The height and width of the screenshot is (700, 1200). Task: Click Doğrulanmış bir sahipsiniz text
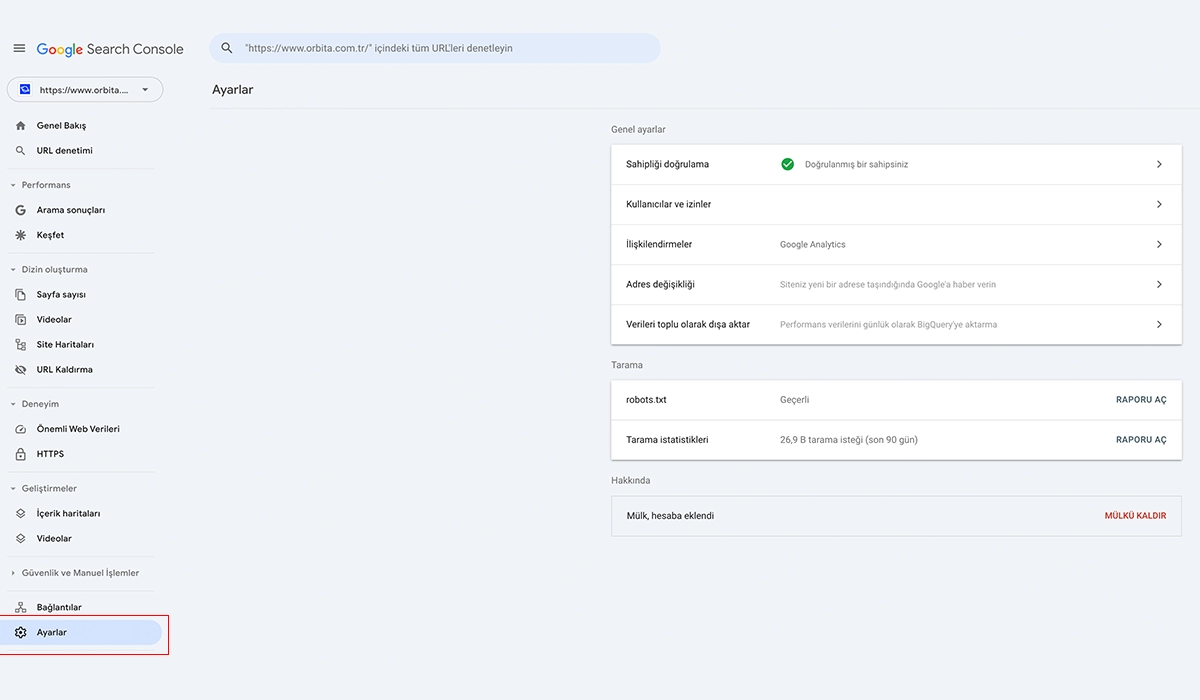coord(857,164)
